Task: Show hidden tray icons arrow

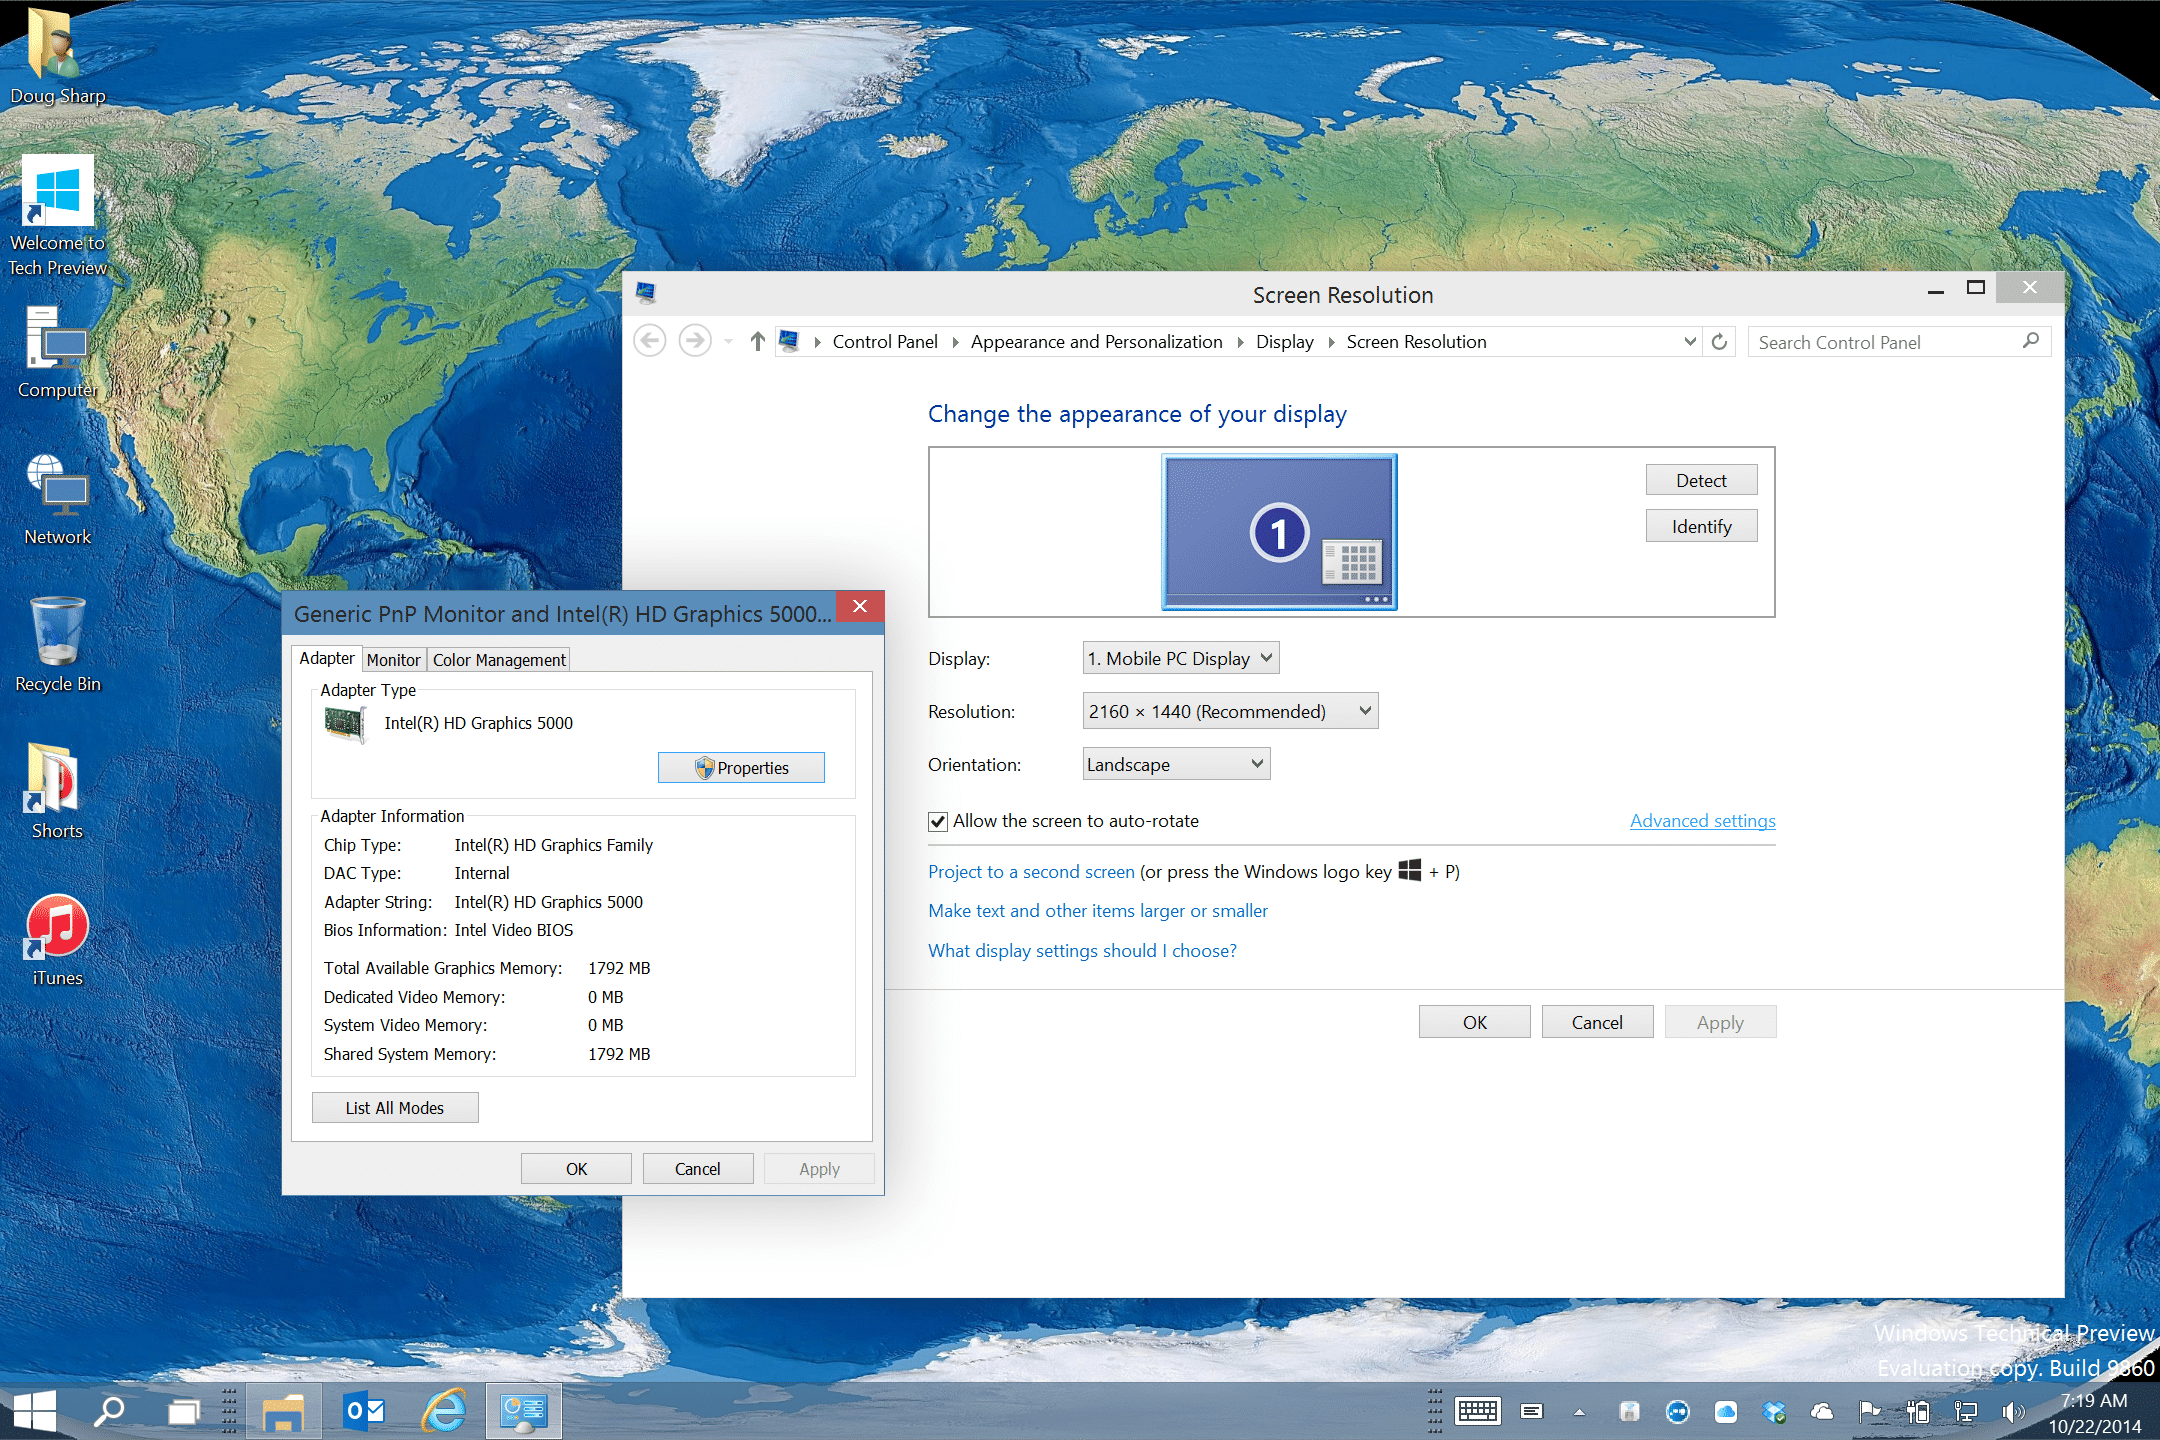Action: (1580, 1412)
